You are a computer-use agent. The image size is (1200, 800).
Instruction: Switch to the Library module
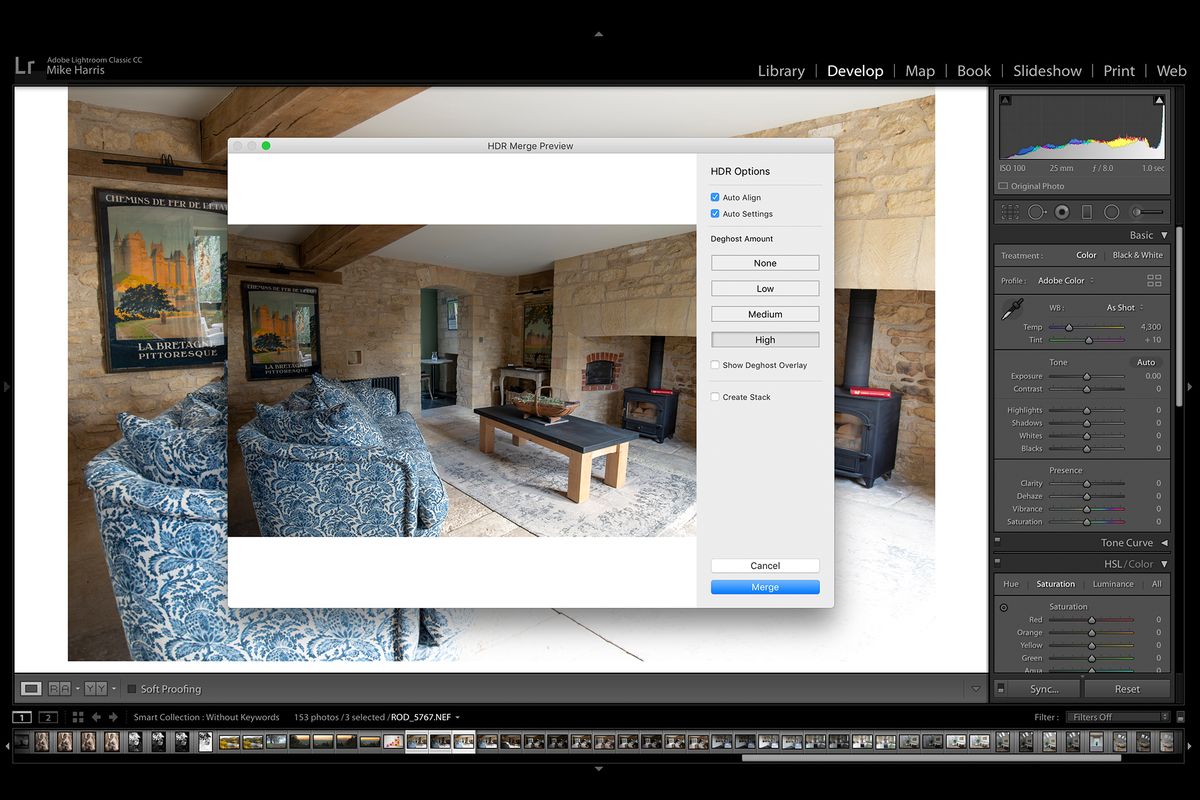pos(781,71)
